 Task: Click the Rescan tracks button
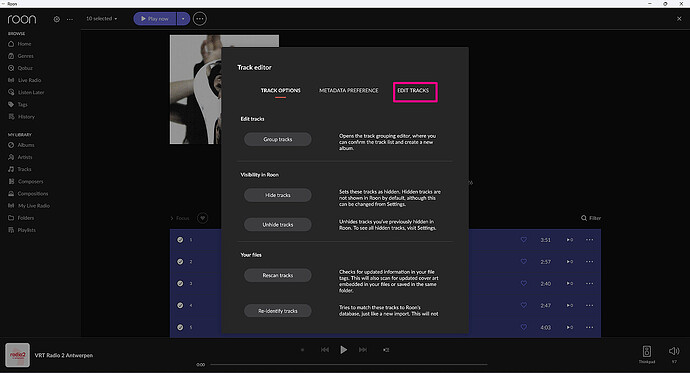click(x=278, y=275)
